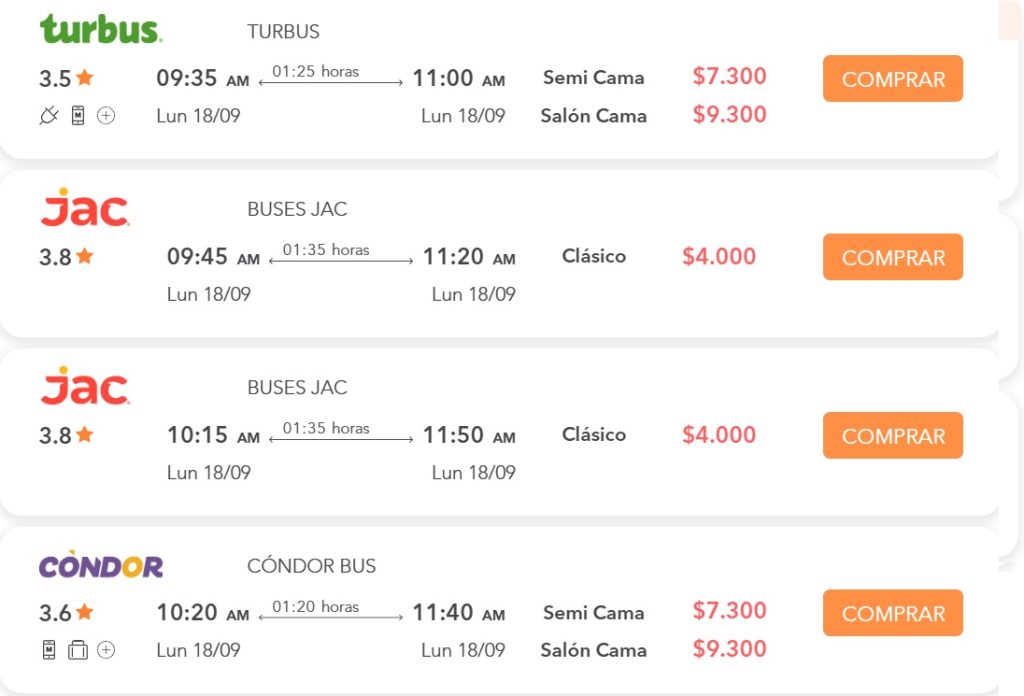Click the power plug amenity icon for Turbus
This screenshot has height=696, width=1024.
pos(49,116)
